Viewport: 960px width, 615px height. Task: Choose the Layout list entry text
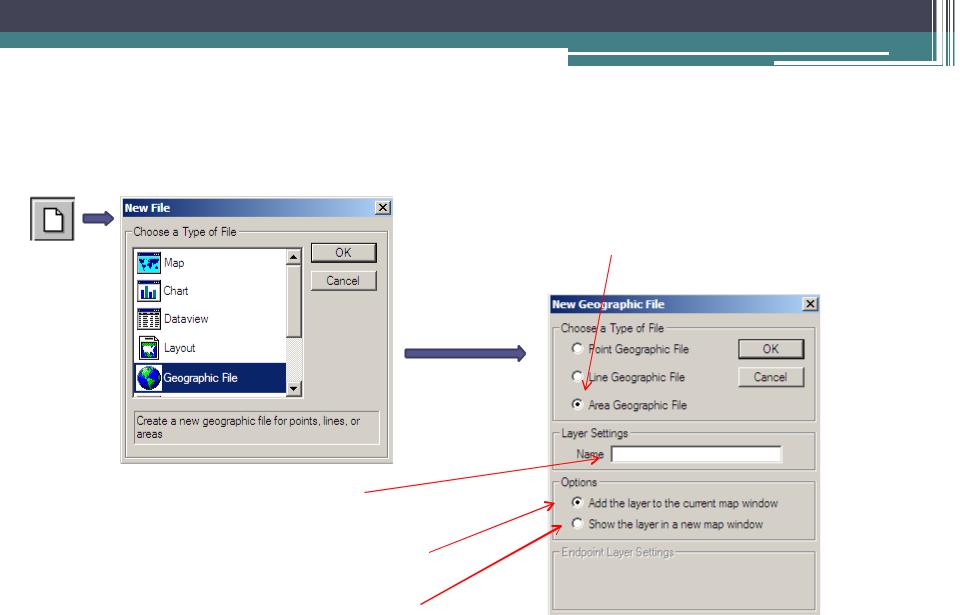point(179,348)
